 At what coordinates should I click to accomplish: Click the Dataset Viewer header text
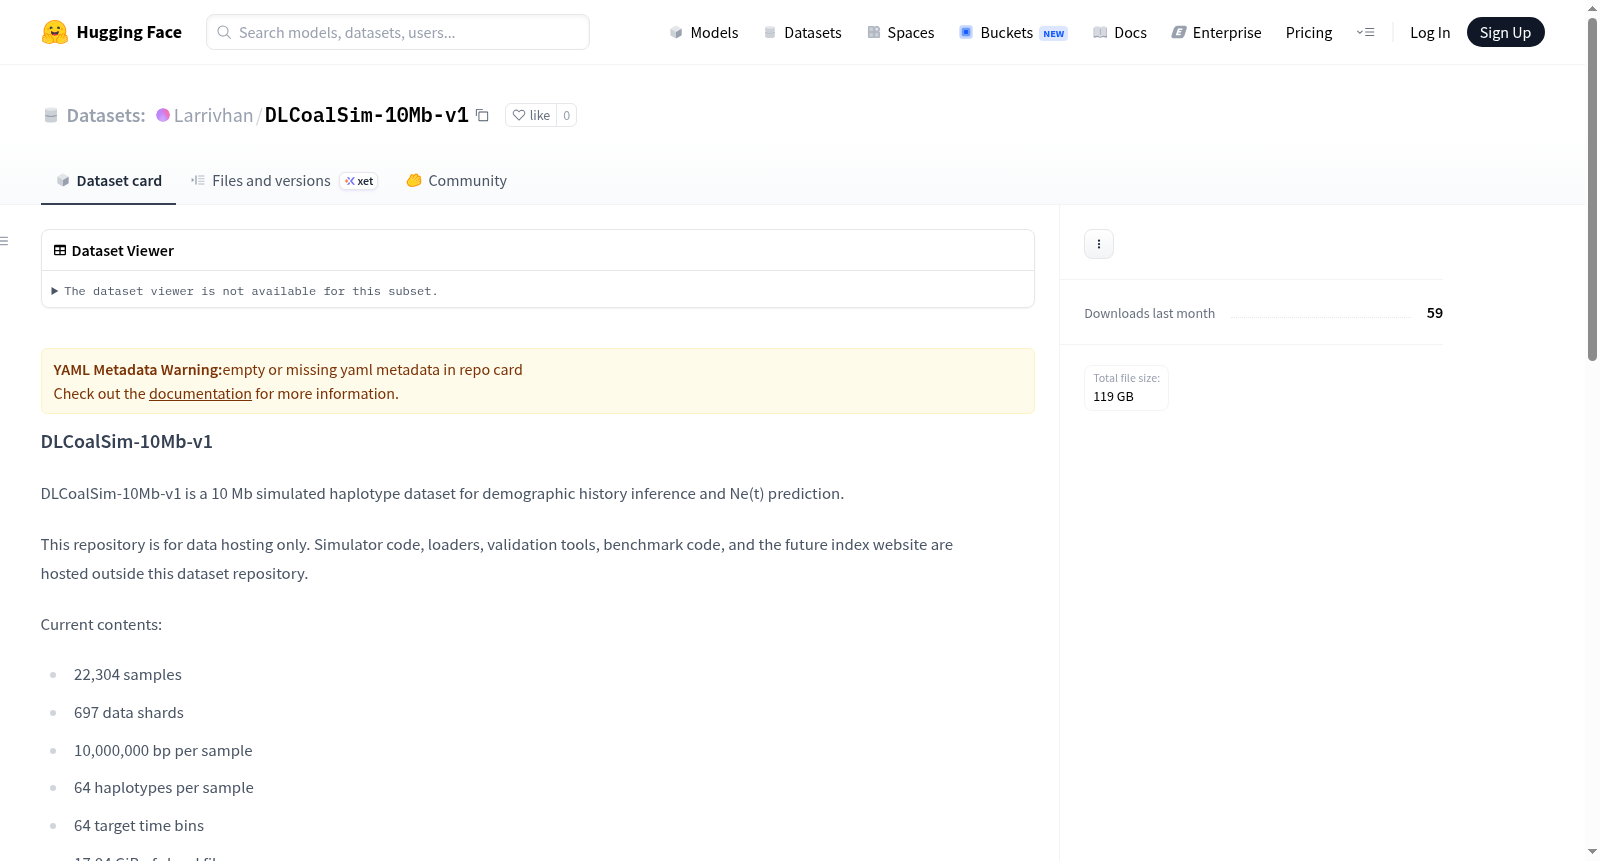pyautogui.click(x=123, y=251)
